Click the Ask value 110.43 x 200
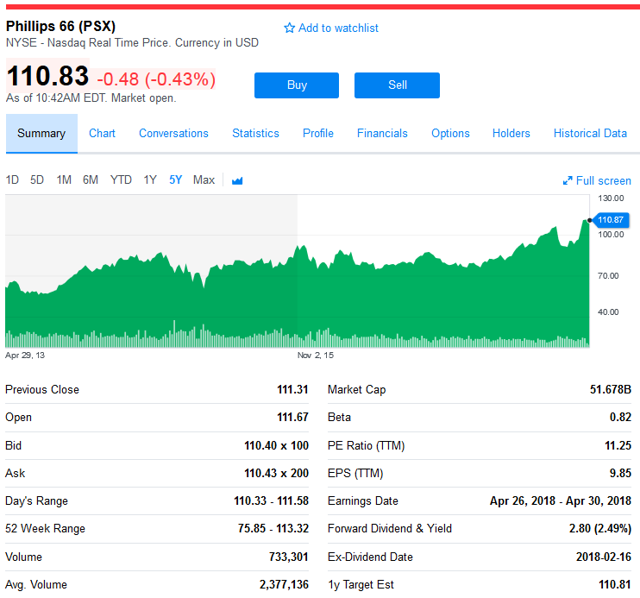 [276, 473]
